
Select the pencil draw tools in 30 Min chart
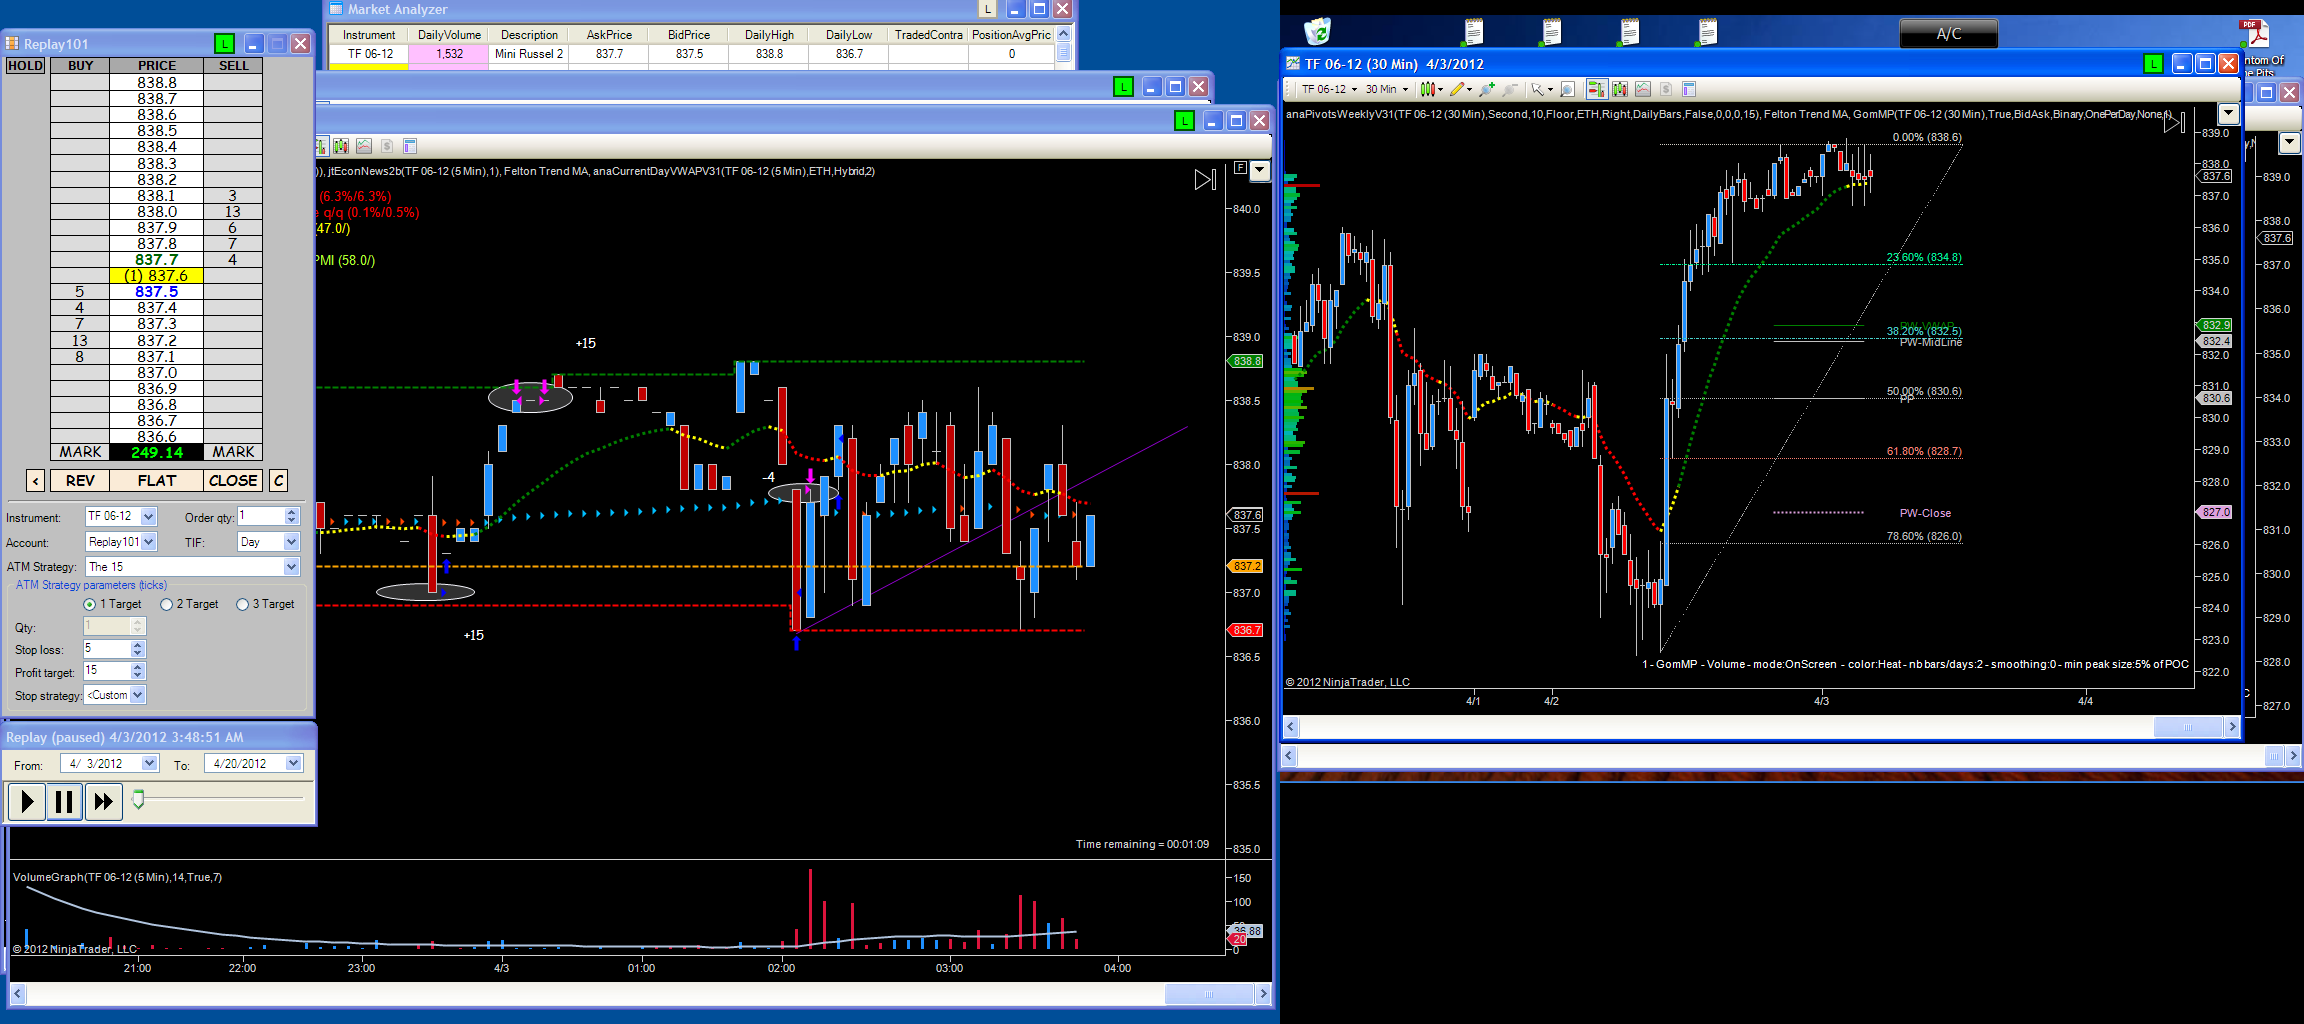[1460, 89]
